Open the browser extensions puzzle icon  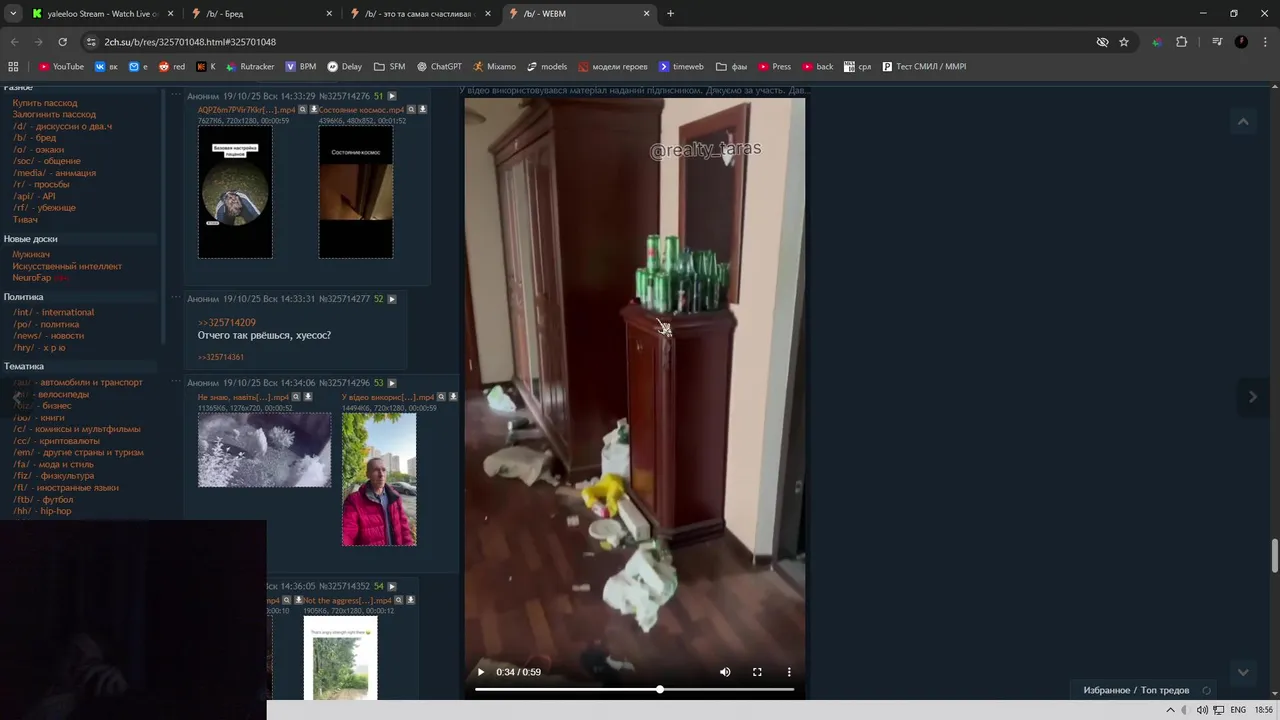tap(1181, 42)
